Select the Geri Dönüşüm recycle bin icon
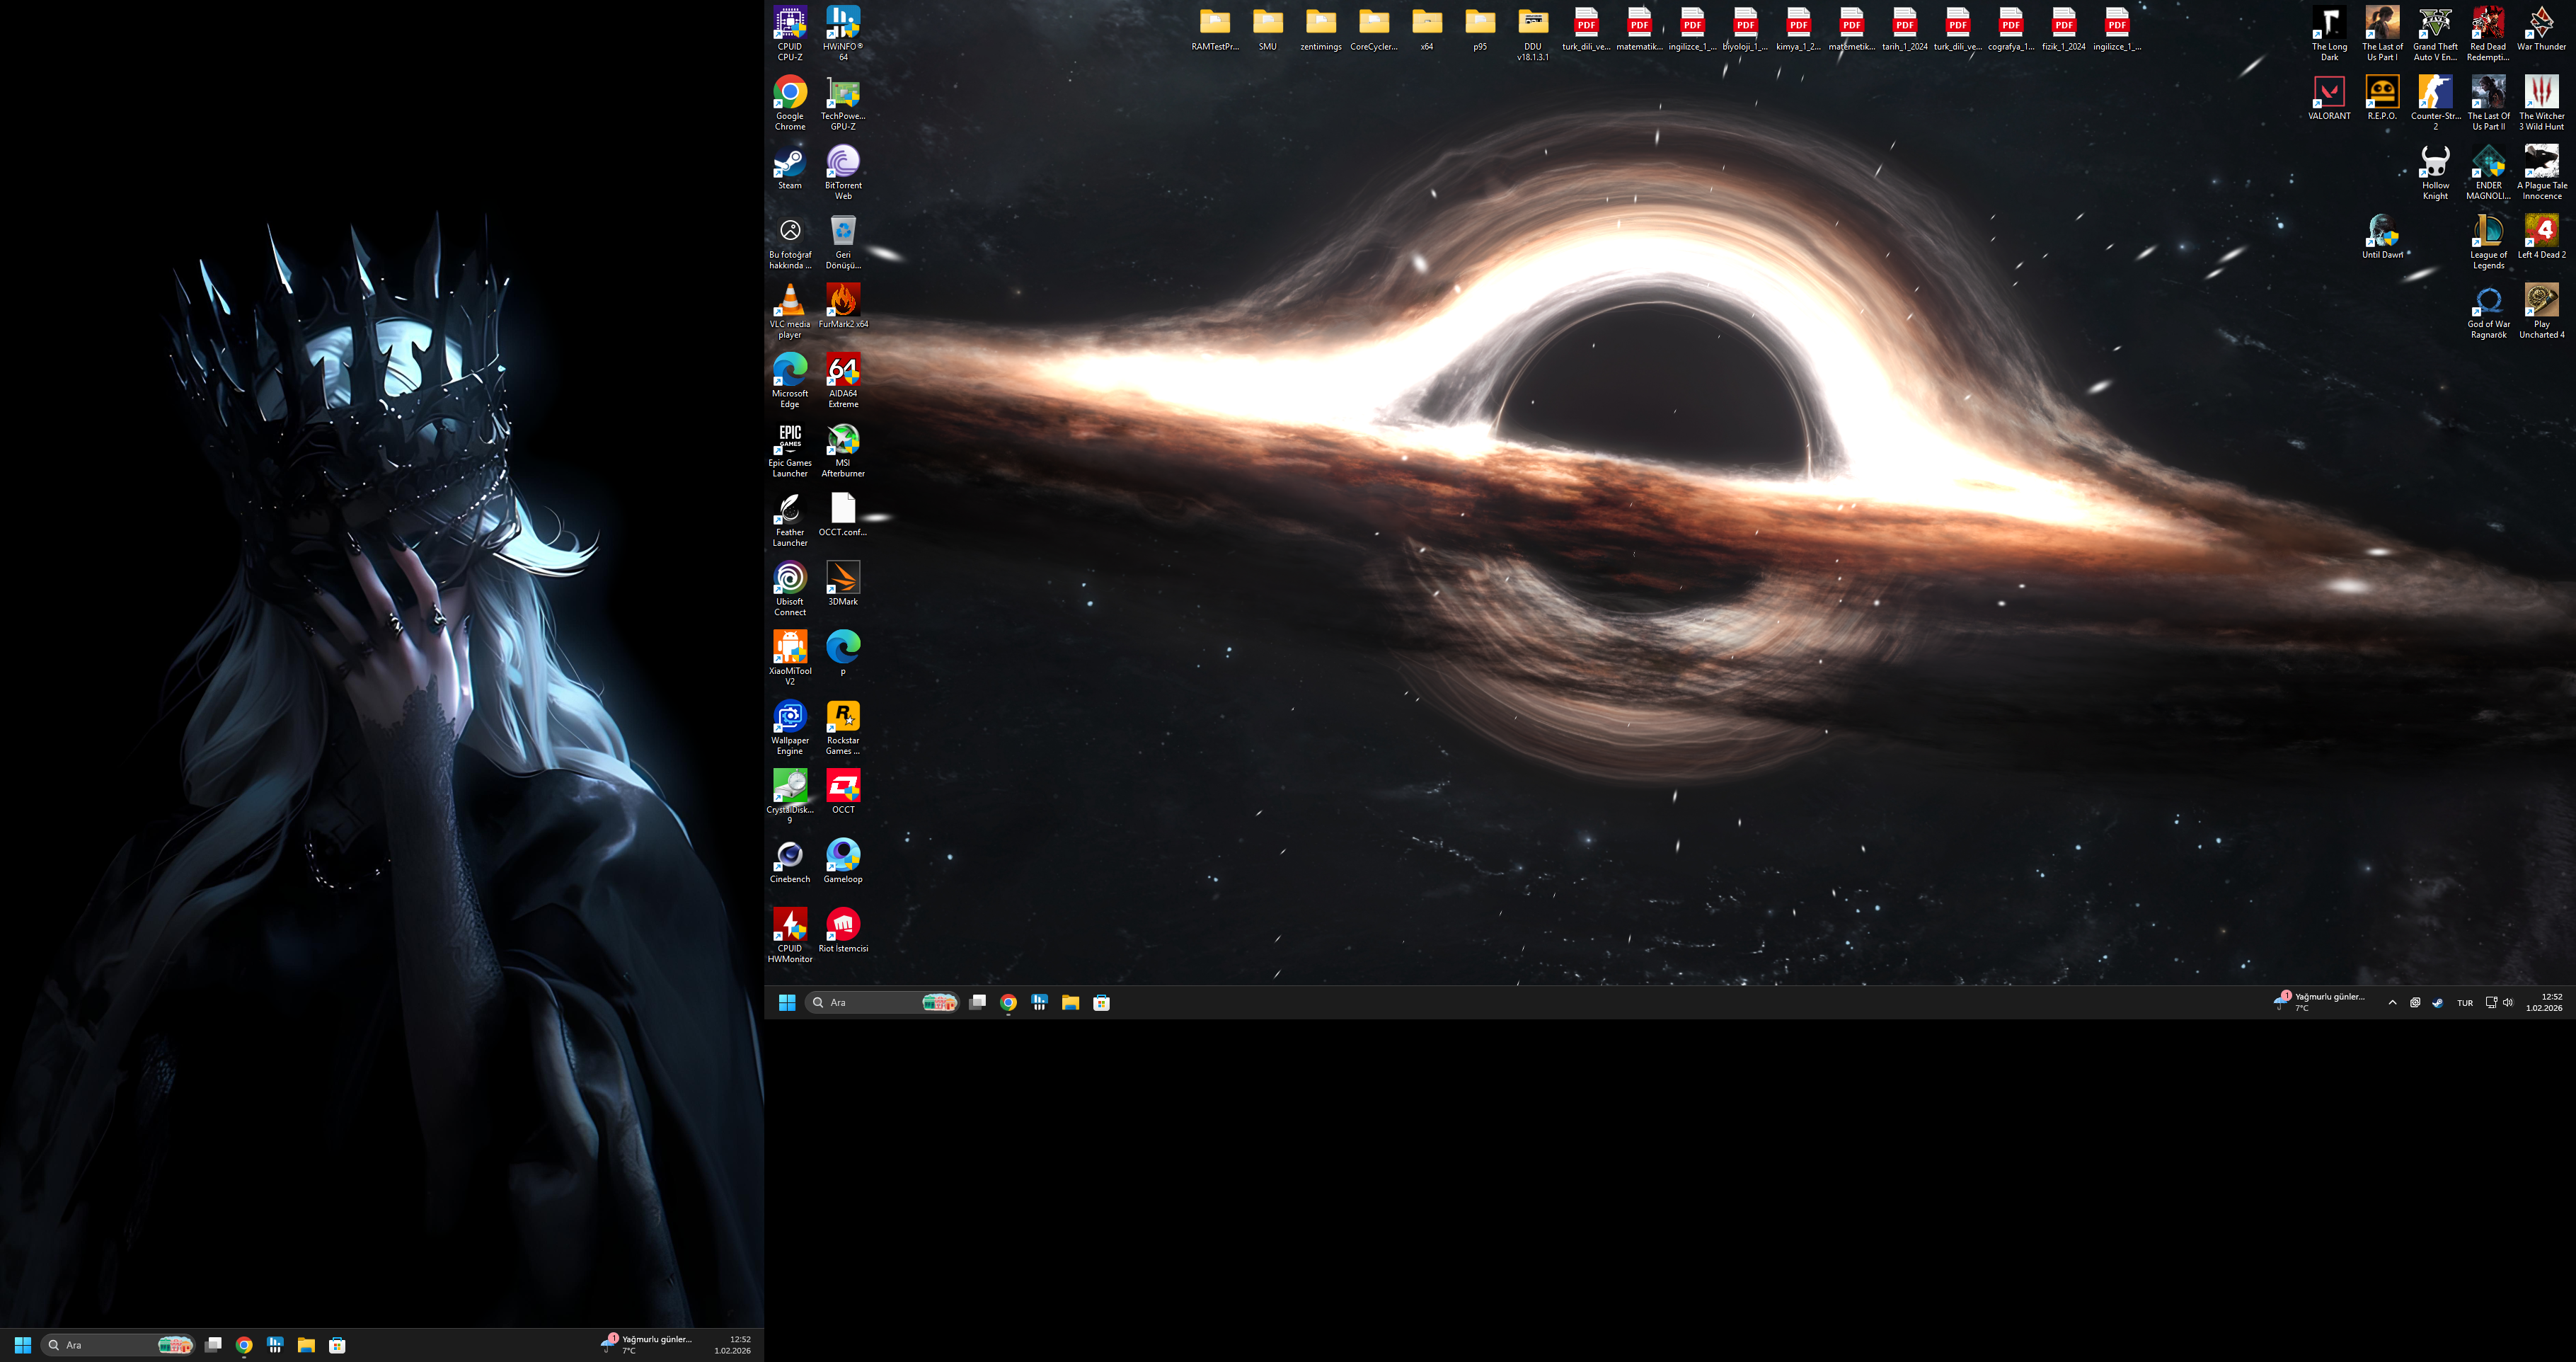This screenshot has height=1362, width=2576. click(843, 242)
